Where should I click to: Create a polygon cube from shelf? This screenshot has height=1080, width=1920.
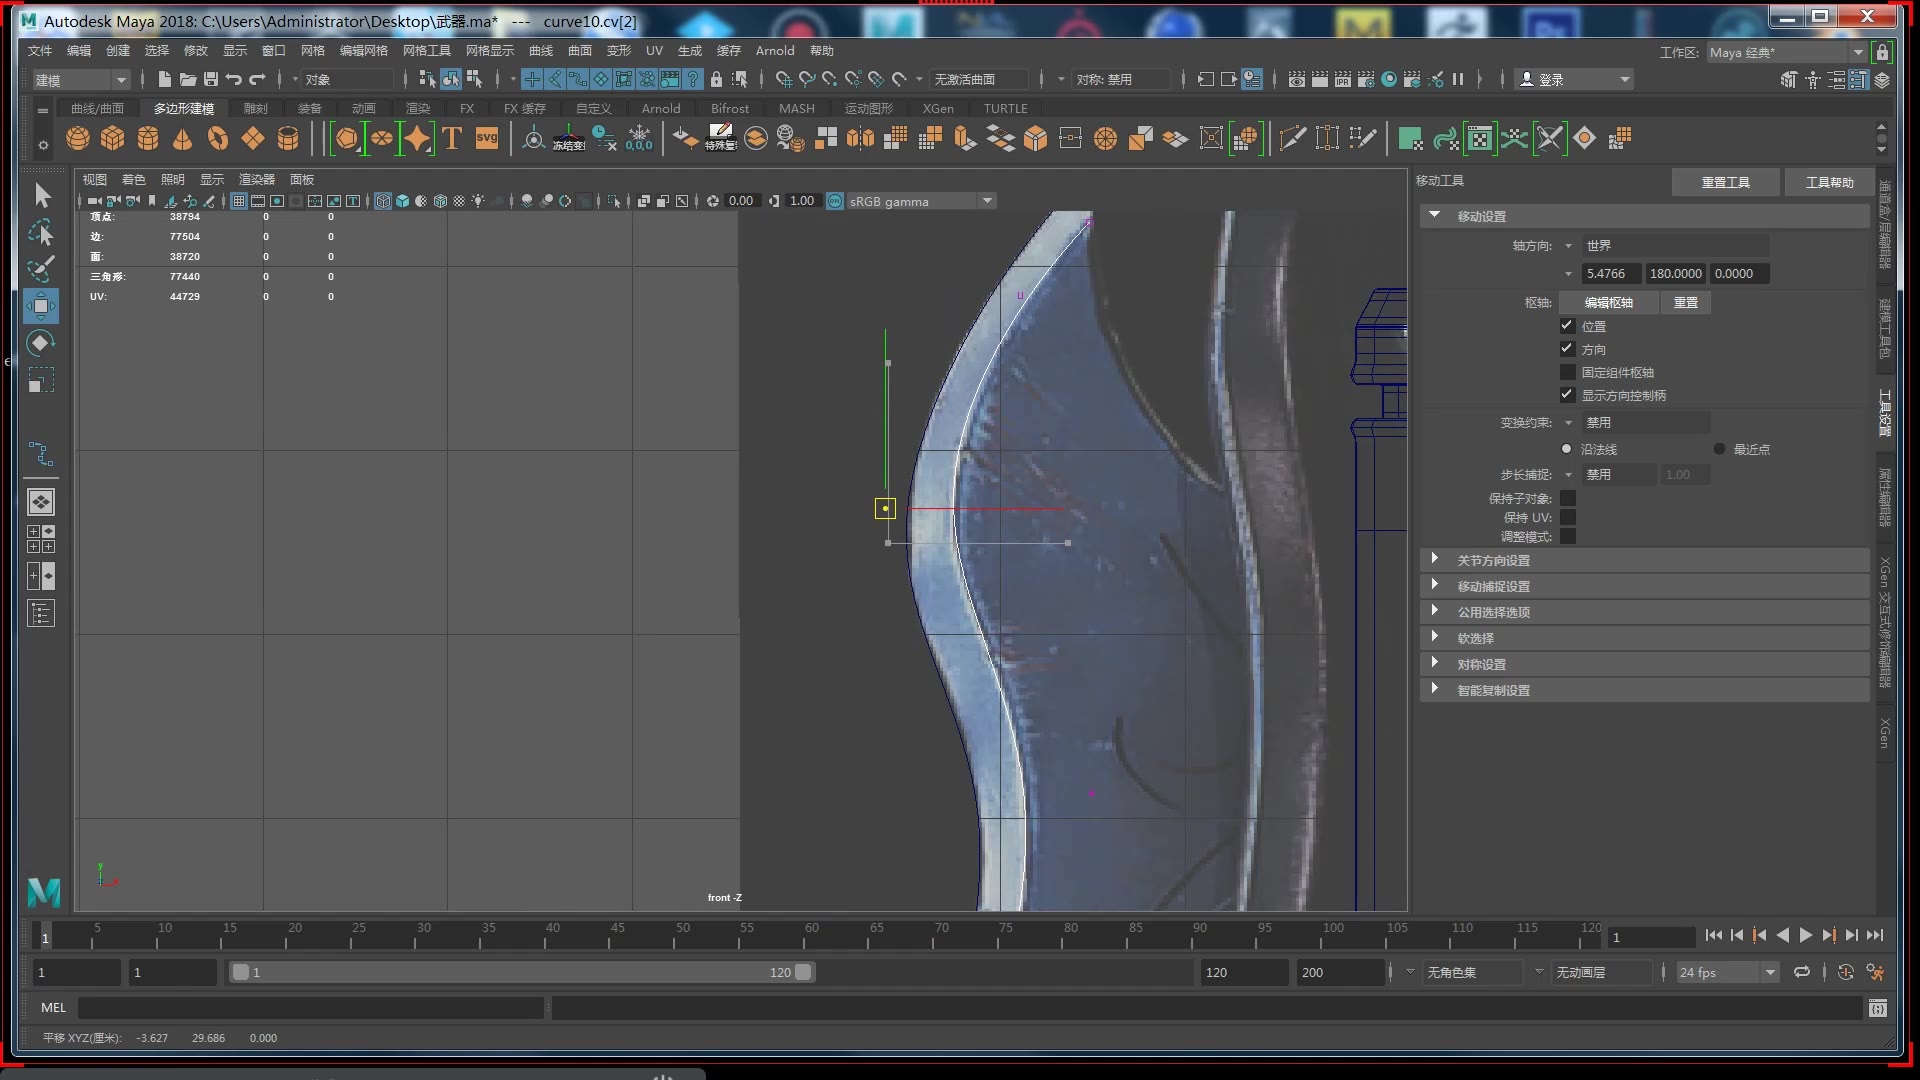point(113,139)
